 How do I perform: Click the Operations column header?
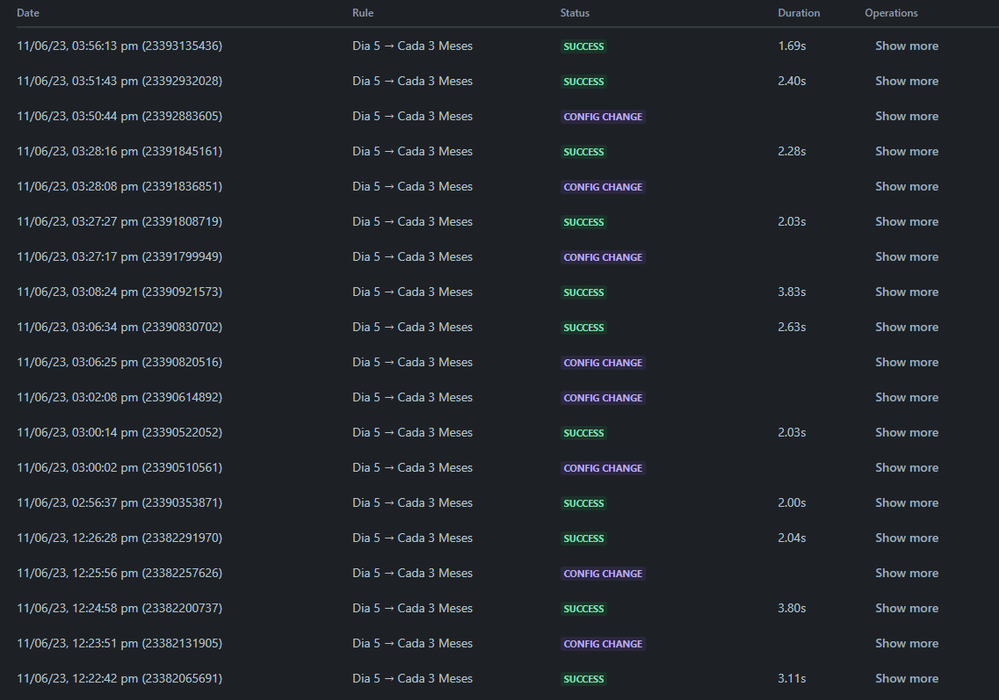891,13
